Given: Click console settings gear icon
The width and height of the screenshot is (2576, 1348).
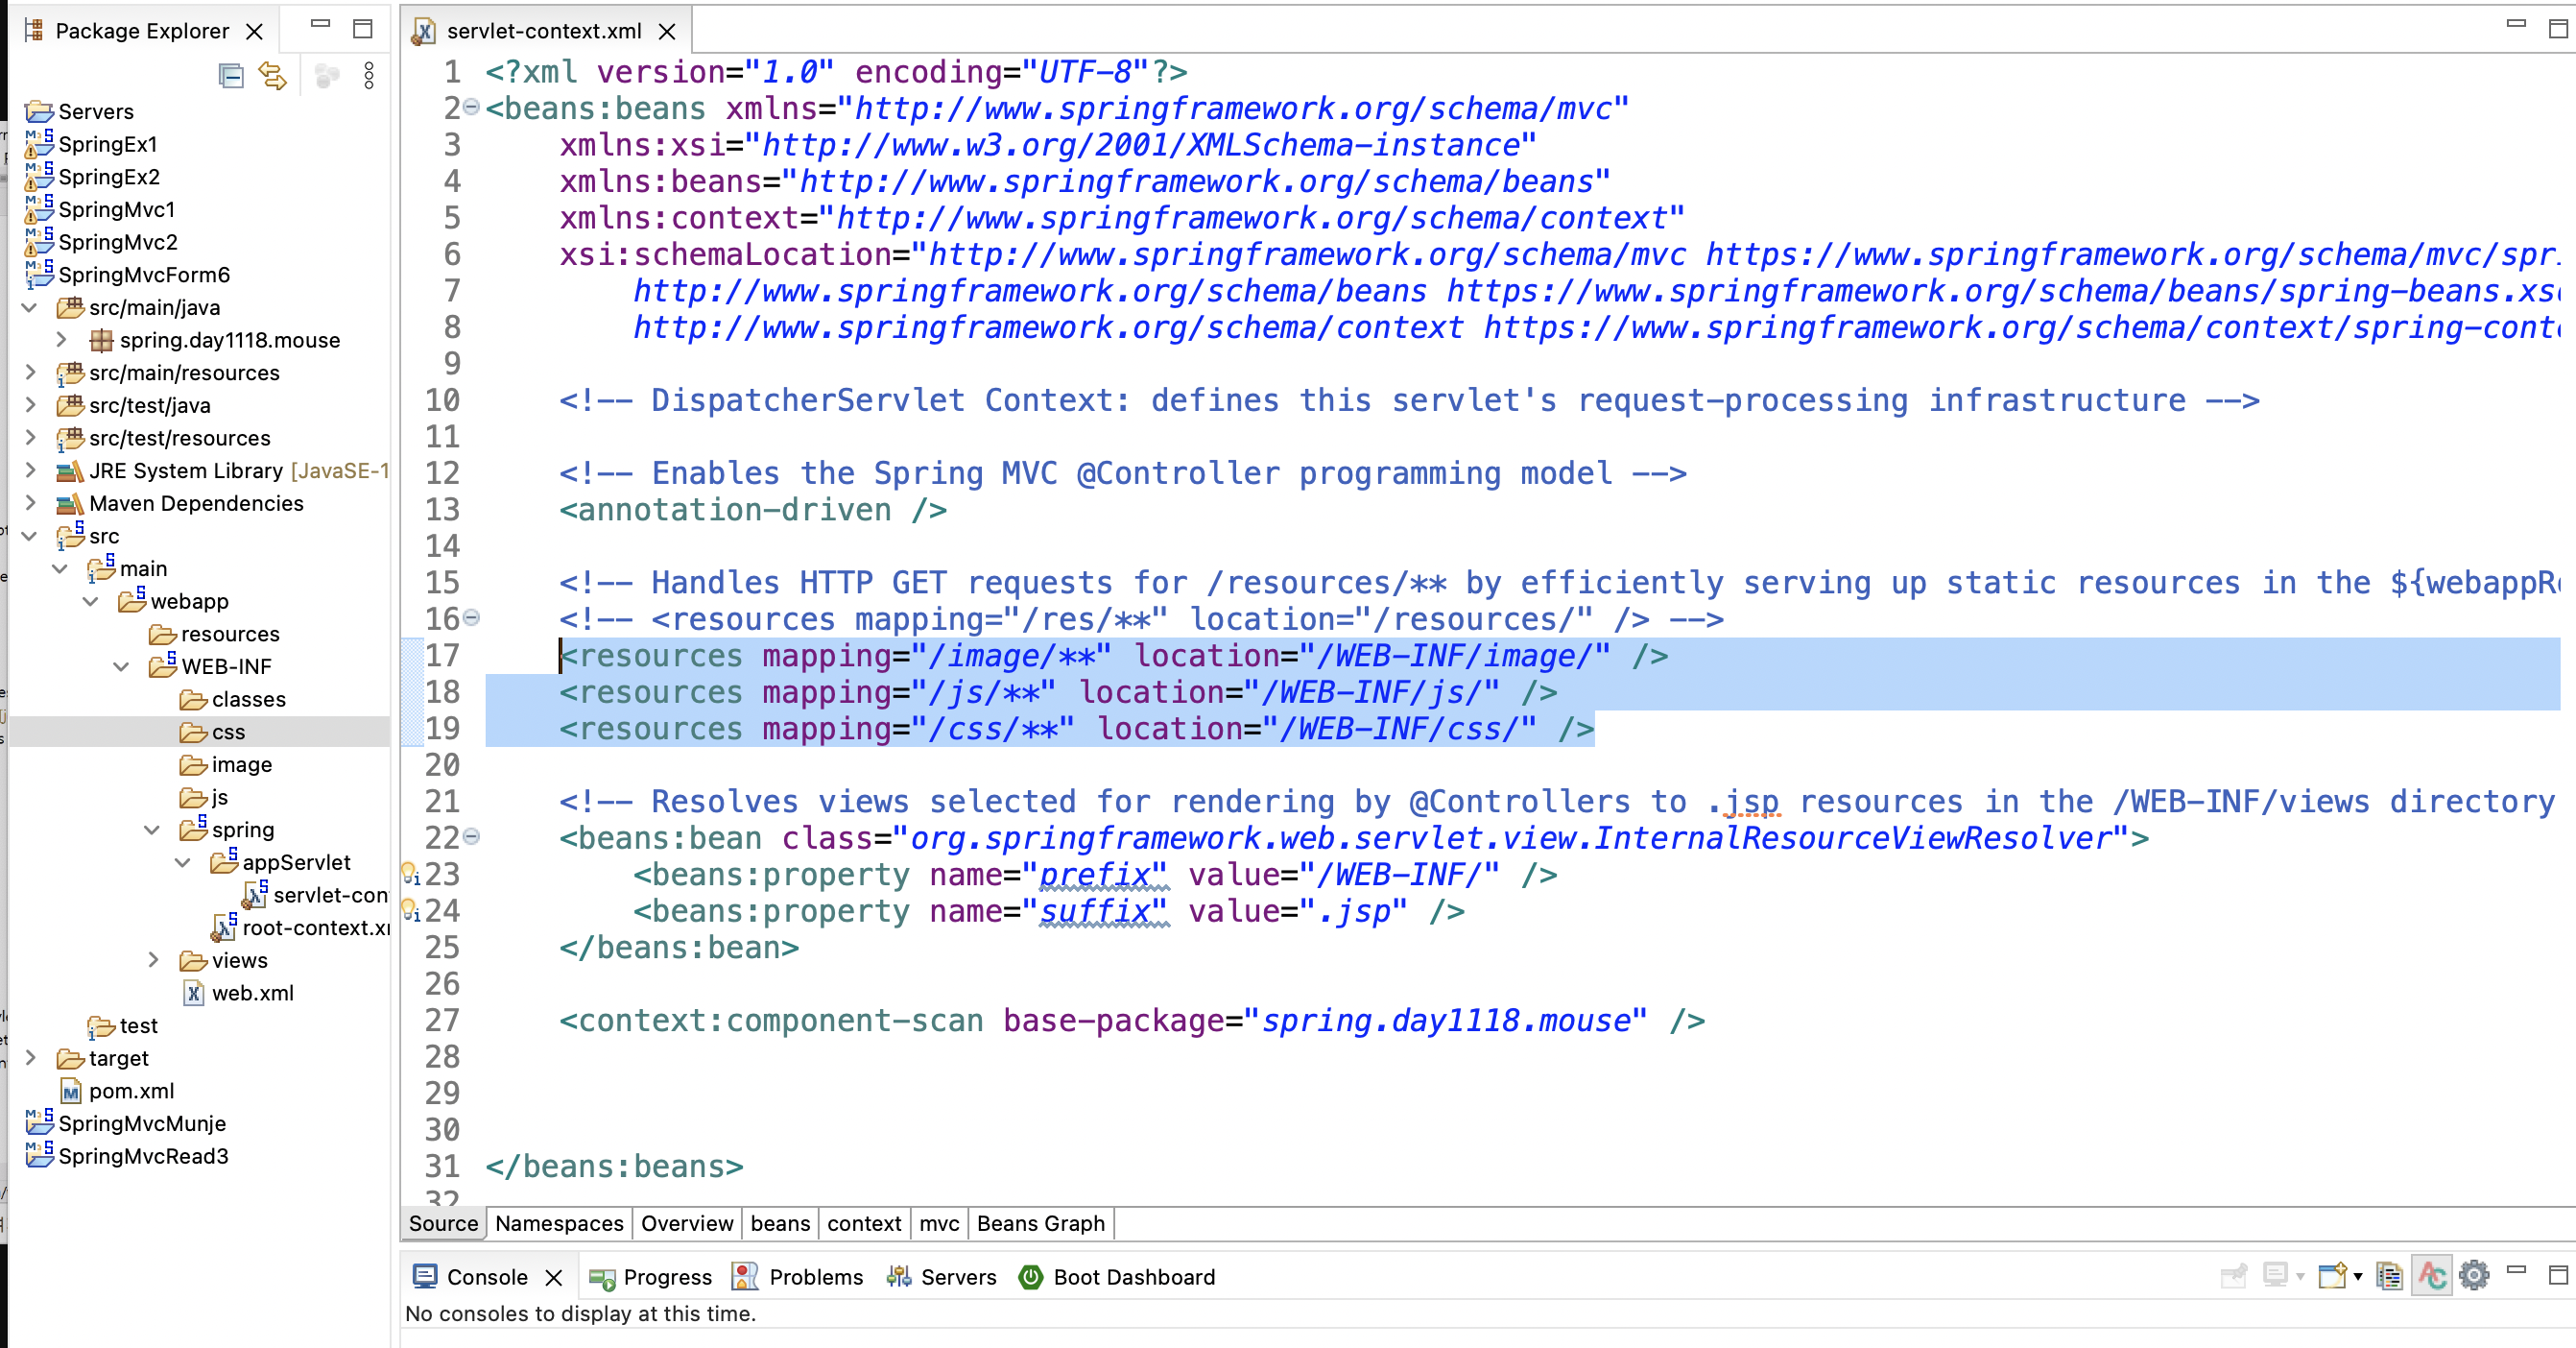Looking at the screenshot, I should coord(2474,1276).
